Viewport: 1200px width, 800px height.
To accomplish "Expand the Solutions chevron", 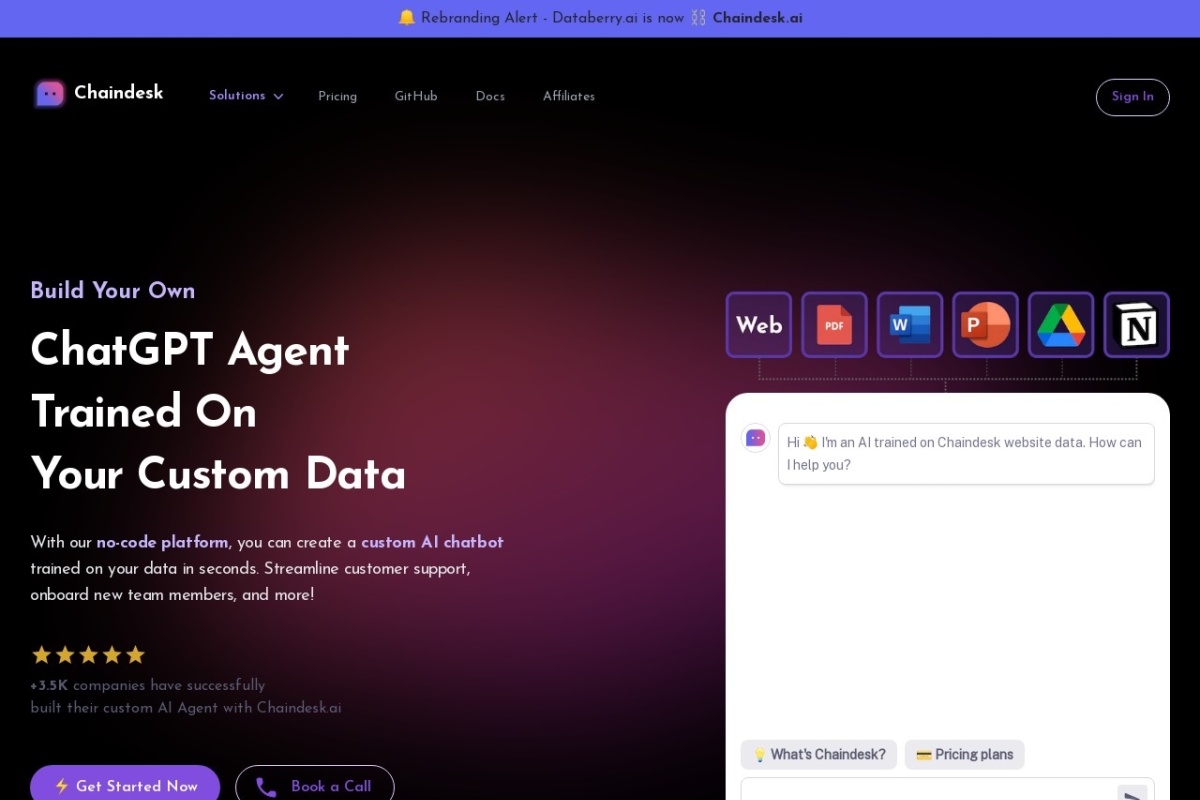I will [278, 96].
